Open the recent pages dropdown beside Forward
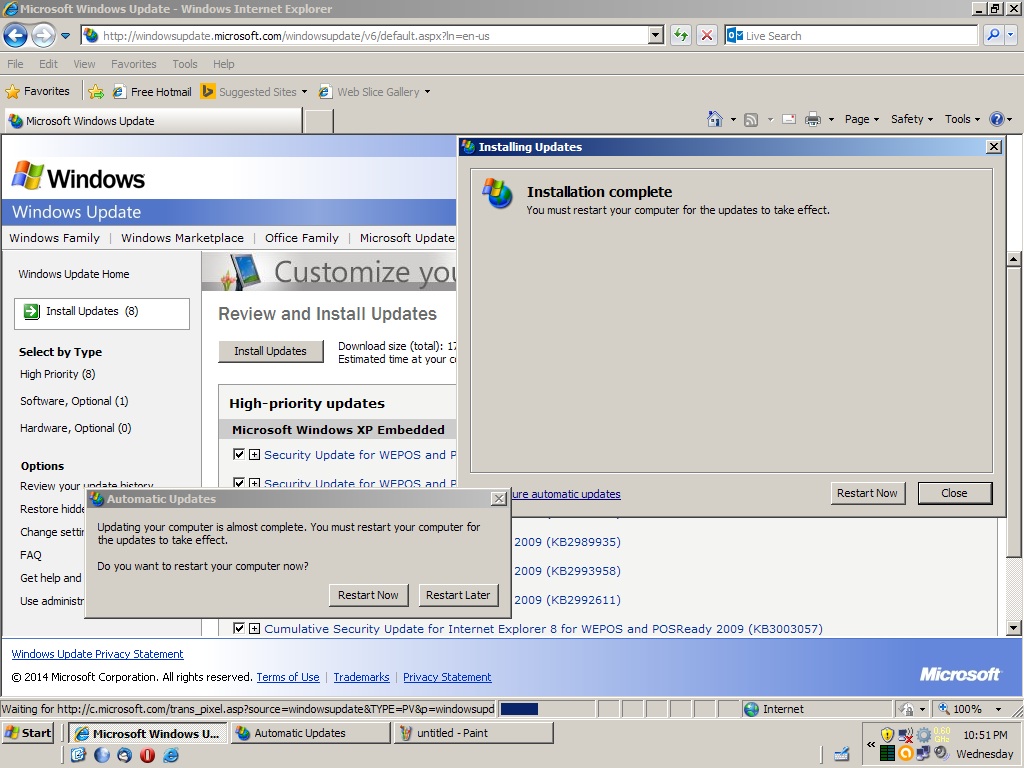The height and width of the screenshot is (768, 1024). [x=65, y=36]
